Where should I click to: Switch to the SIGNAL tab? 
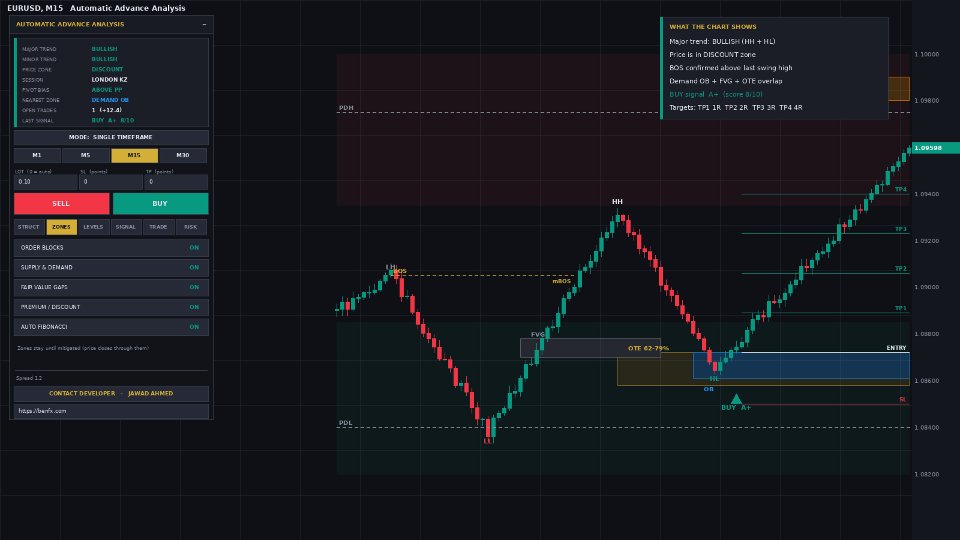click(126, 227)
